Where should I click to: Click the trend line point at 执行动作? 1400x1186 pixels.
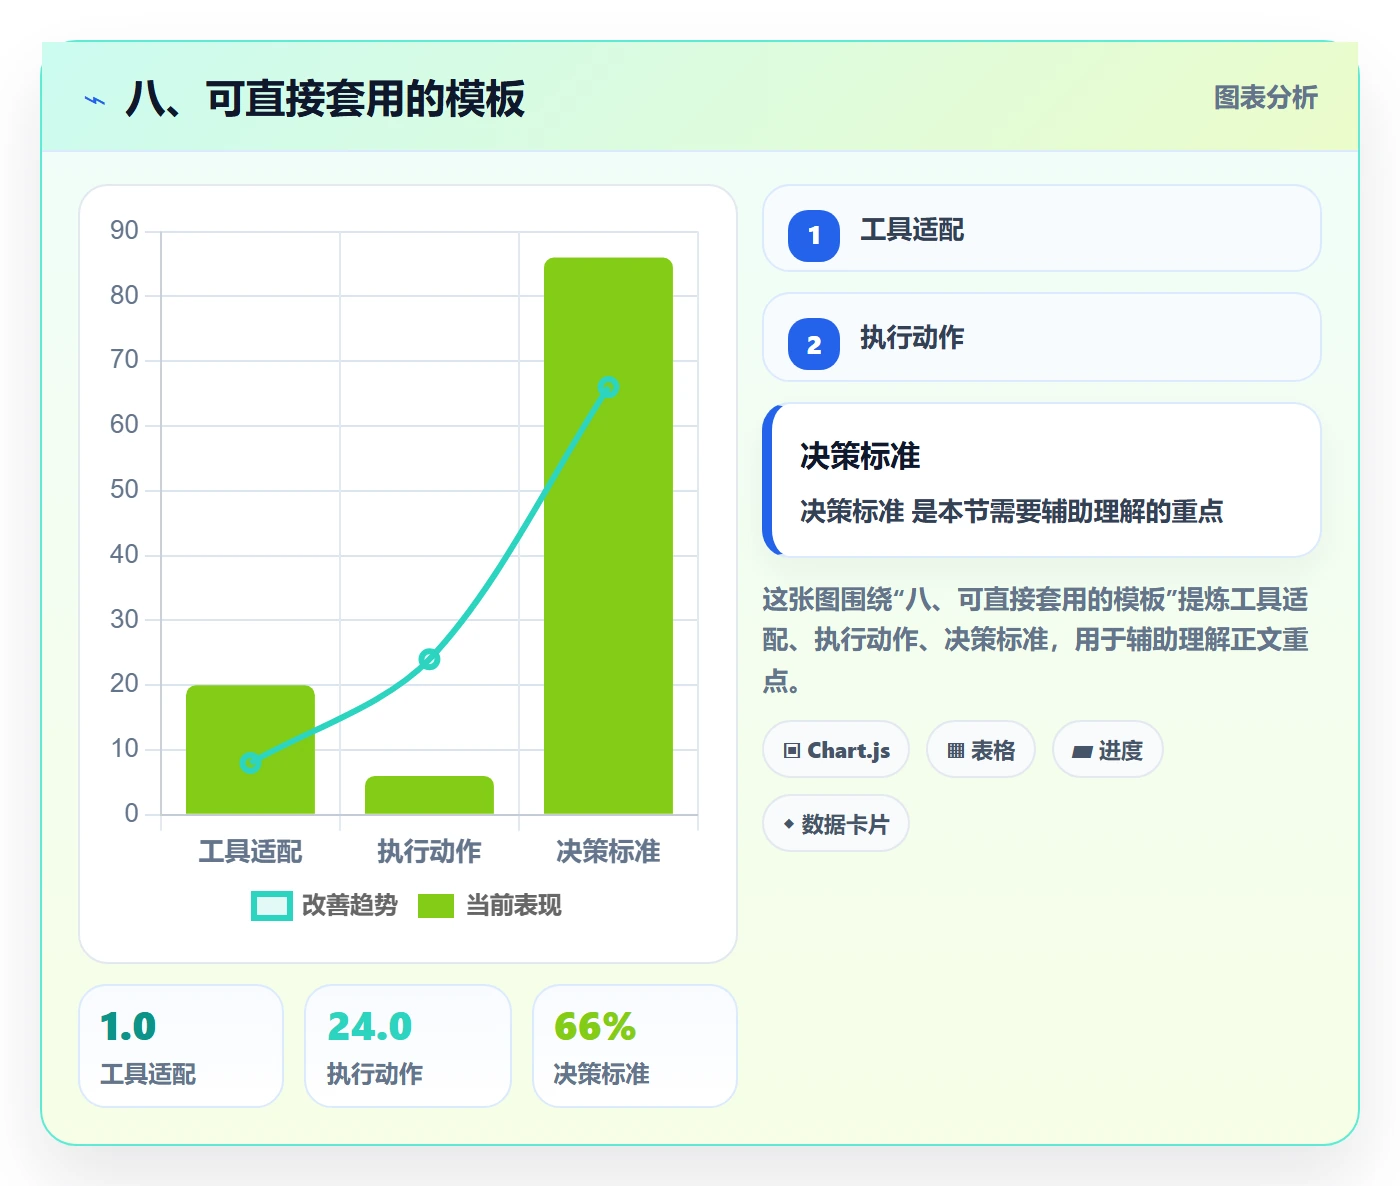[429, 659]
